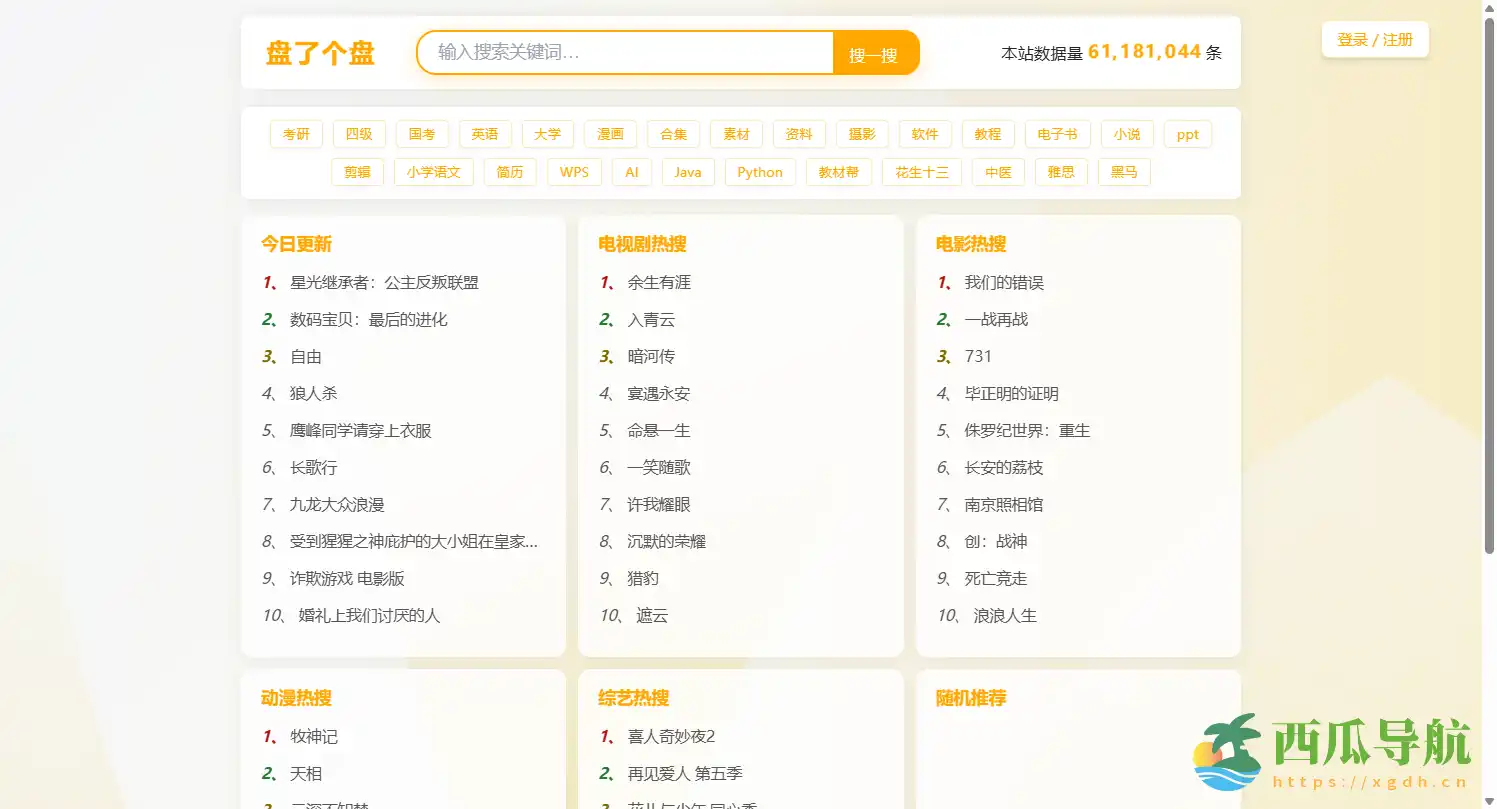This screenshot has width=1497, height=809.
Task: Select the Python tag
Action: coord(760,172)
